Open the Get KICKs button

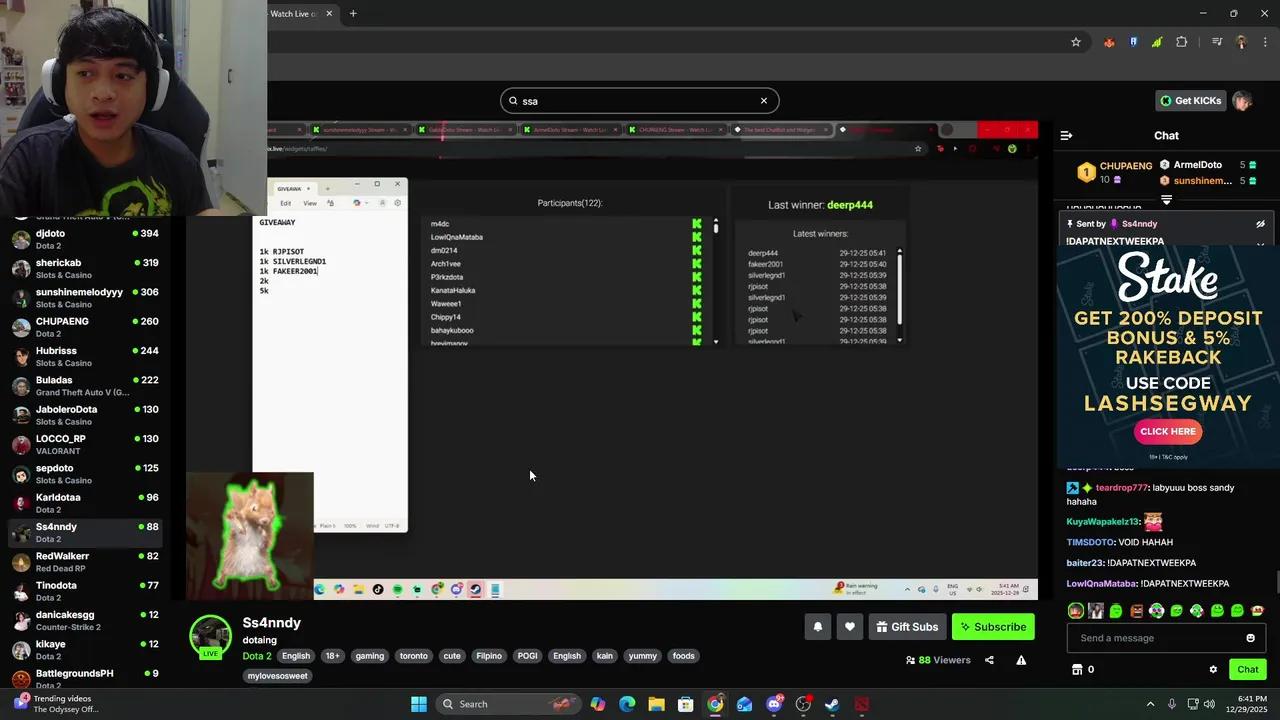(1191, 101)
